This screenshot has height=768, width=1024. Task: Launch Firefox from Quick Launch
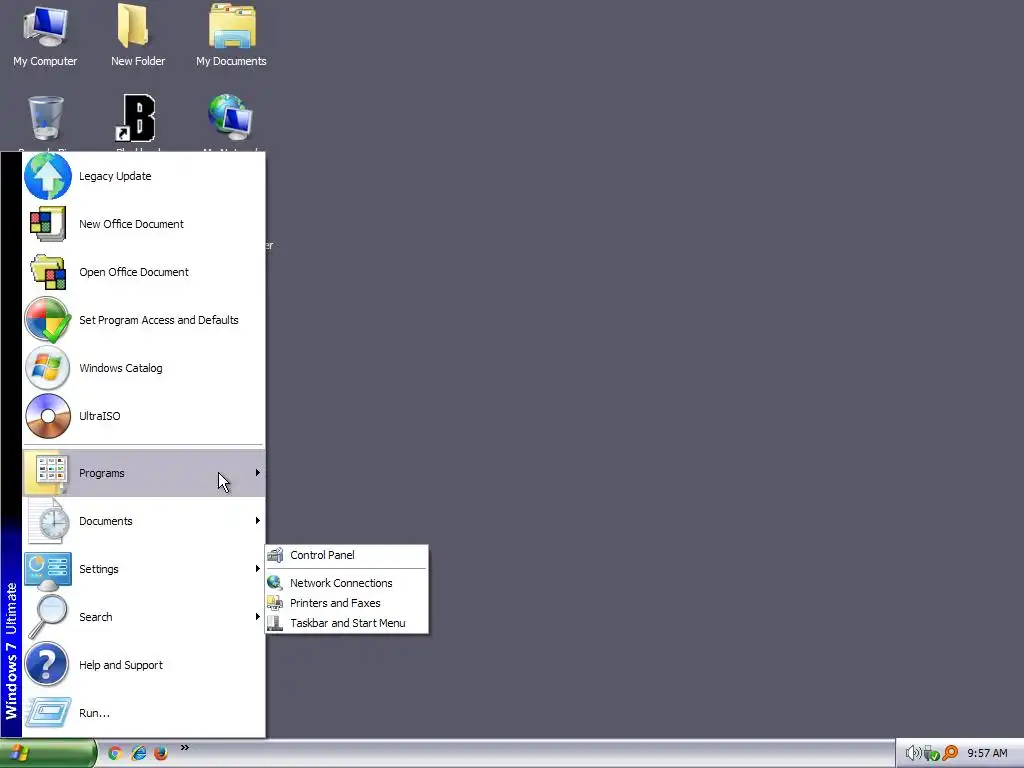pos(161,754)
